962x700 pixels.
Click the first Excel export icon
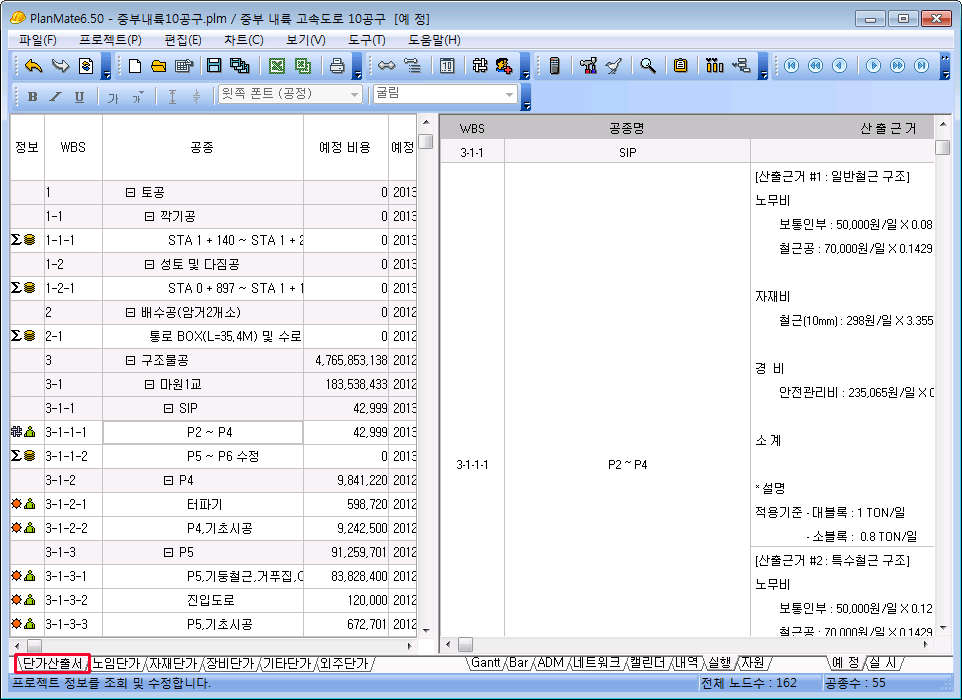click(x=277, y=66)
